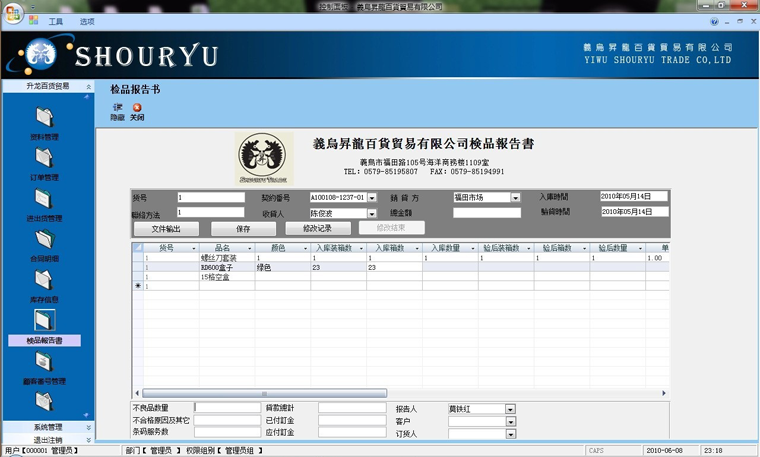Click the ribbon minimize dash icon
The height and width of the screenshot is (457, 760).
pyautogui.click(x=727, y=22)
